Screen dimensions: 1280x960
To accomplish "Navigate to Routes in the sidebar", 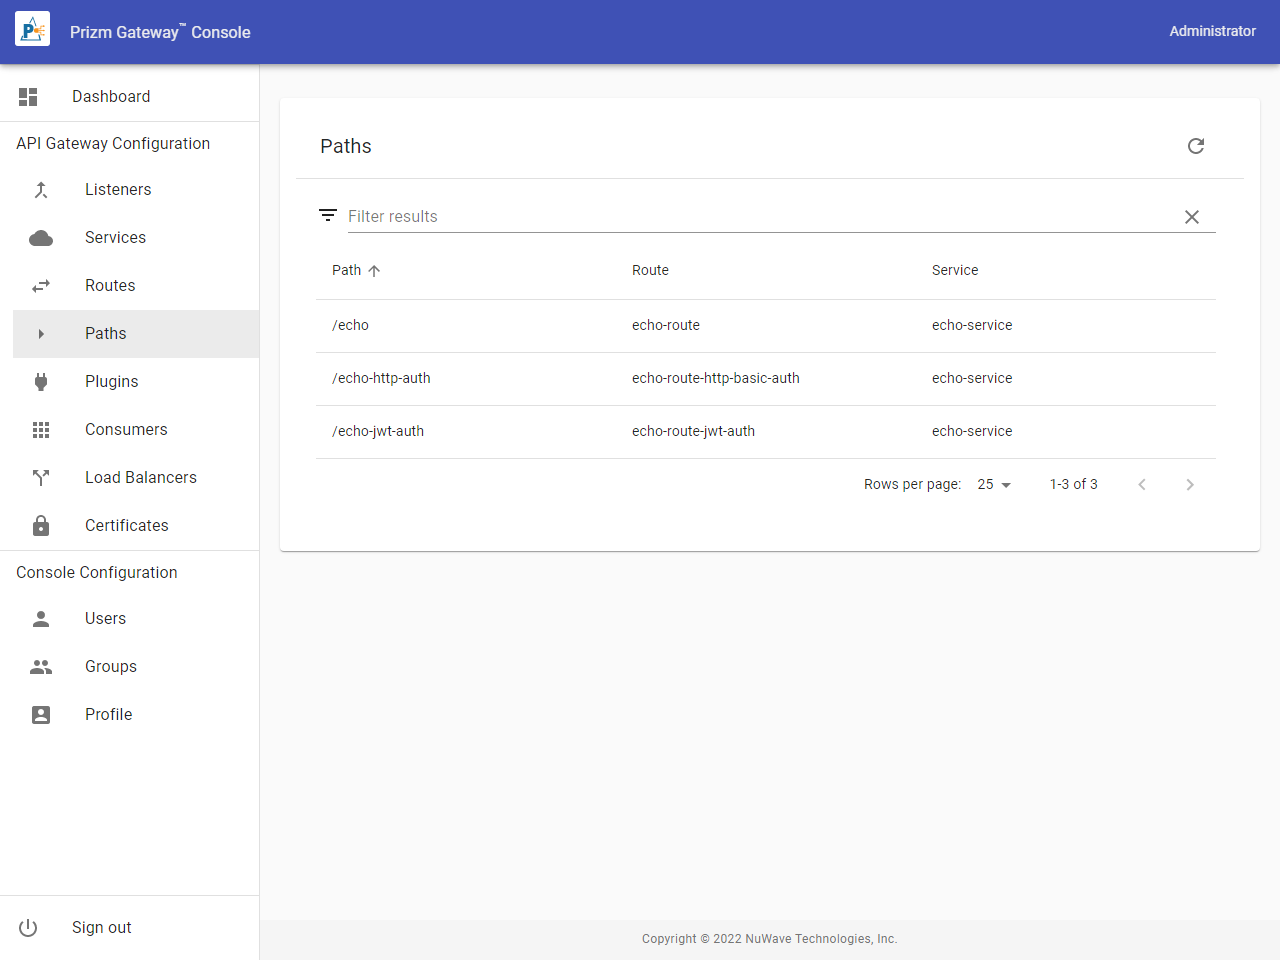I will (x=110, y=286).
